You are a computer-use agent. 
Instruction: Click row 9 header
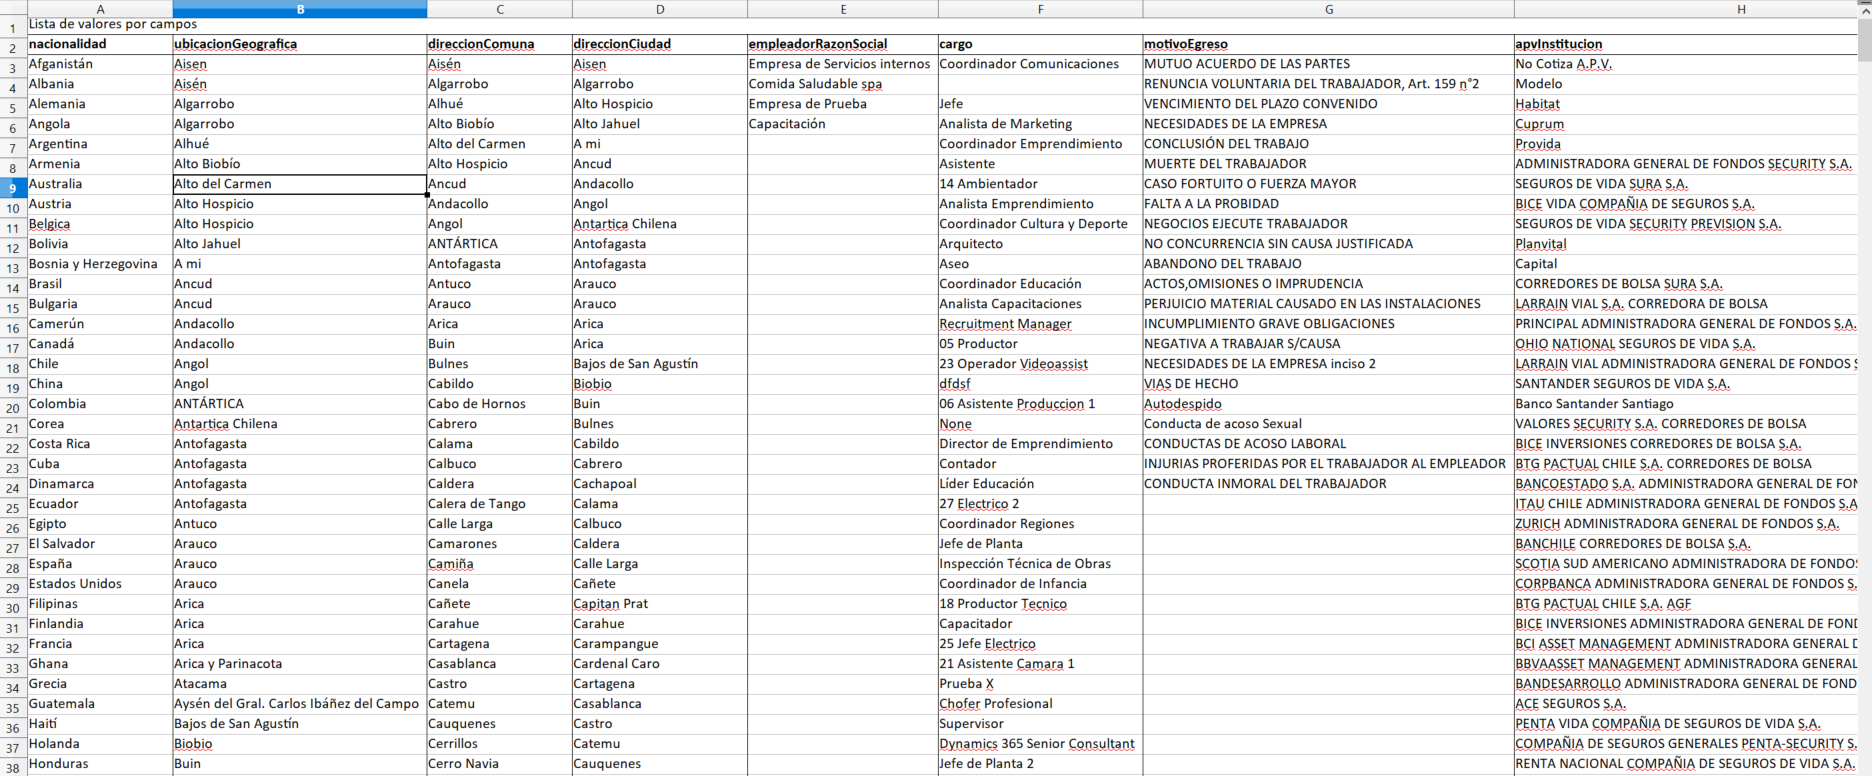13,187
